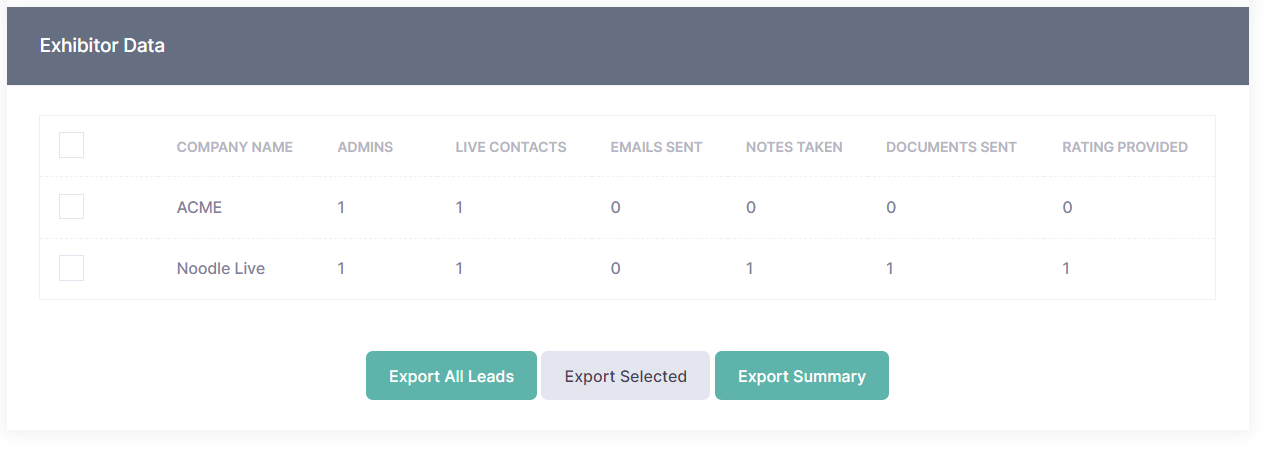The height and width of the screenshot is (451, 1264).
Task: Select the Rating Provided column header
Action: tap(1124, 147)
